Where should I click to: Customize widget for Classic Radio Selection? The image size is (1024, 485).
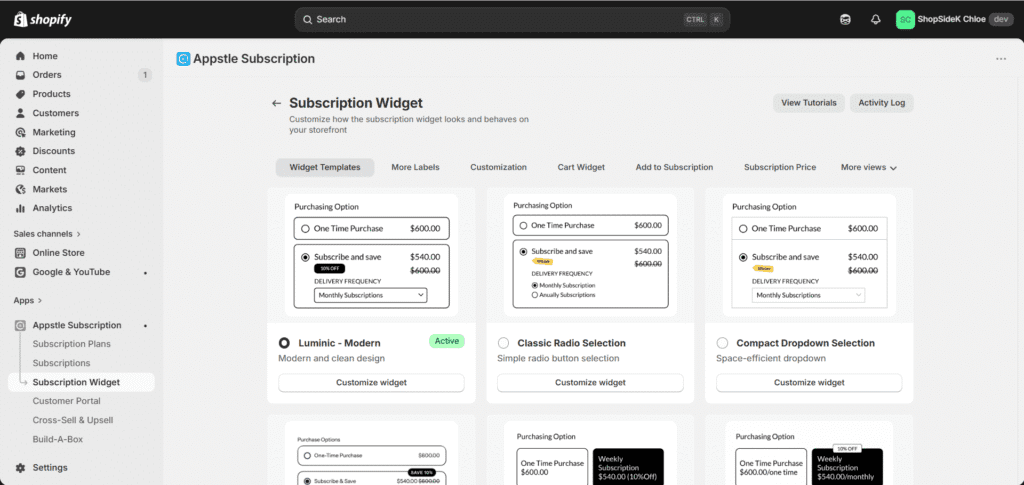click(x=590, y=383)
